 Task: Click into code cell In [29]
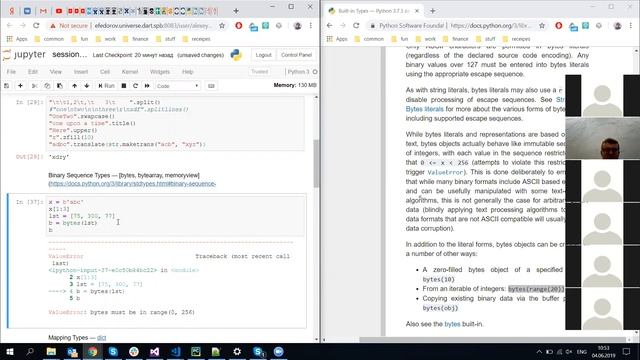pyautogui.click(x=176, y=124)
